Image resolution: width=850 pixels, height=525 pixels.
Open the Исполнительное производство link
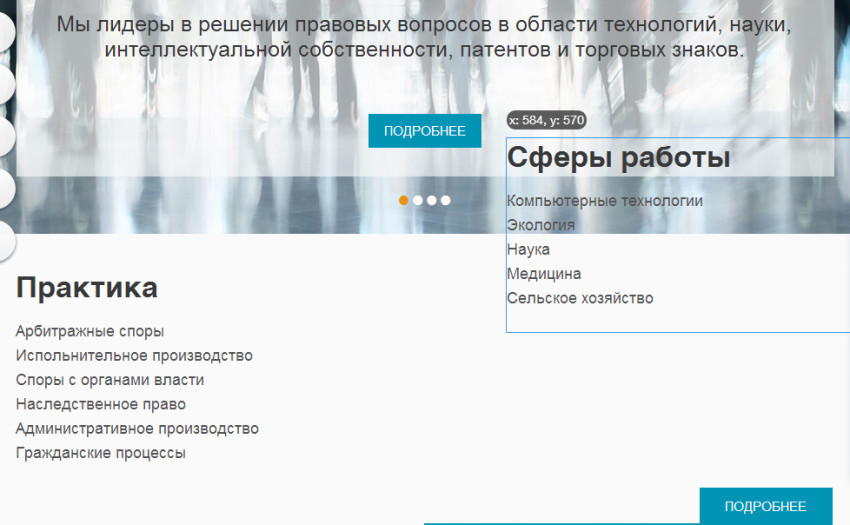tap(134, 355)
